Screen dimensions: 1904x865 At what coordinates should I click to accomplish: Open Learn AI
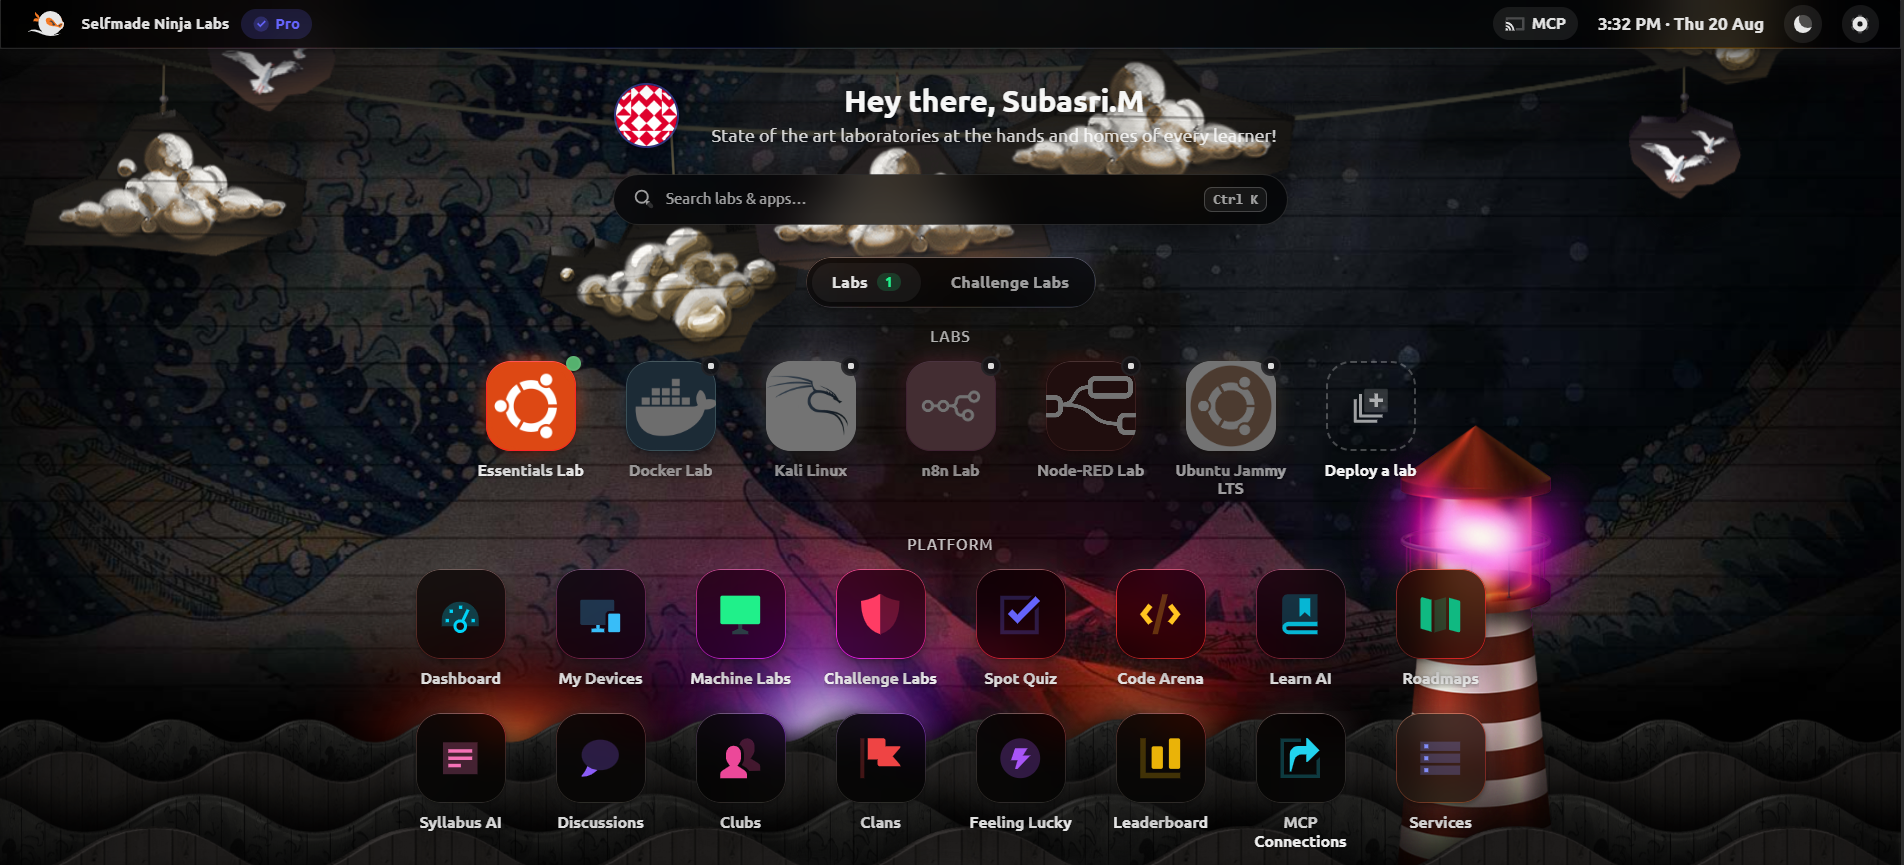pos(1300,614)
